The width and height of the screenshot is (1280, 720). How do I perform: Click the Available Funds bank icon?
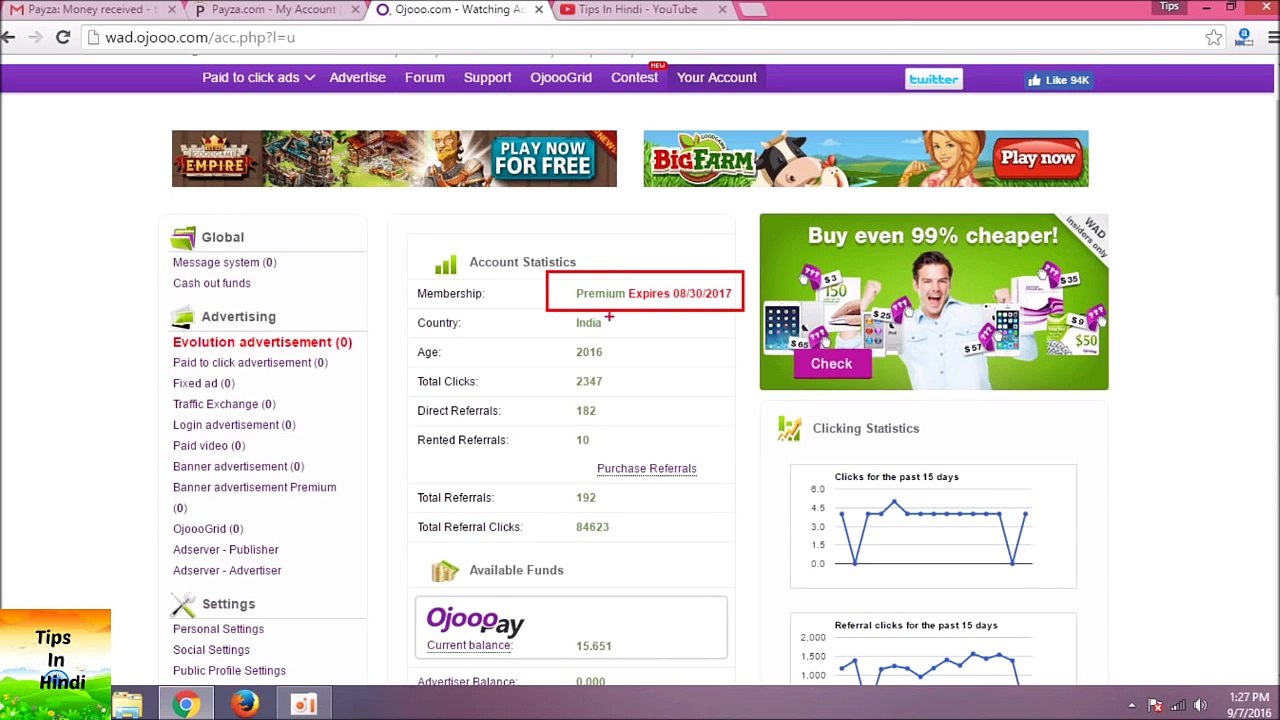(445, 571)
